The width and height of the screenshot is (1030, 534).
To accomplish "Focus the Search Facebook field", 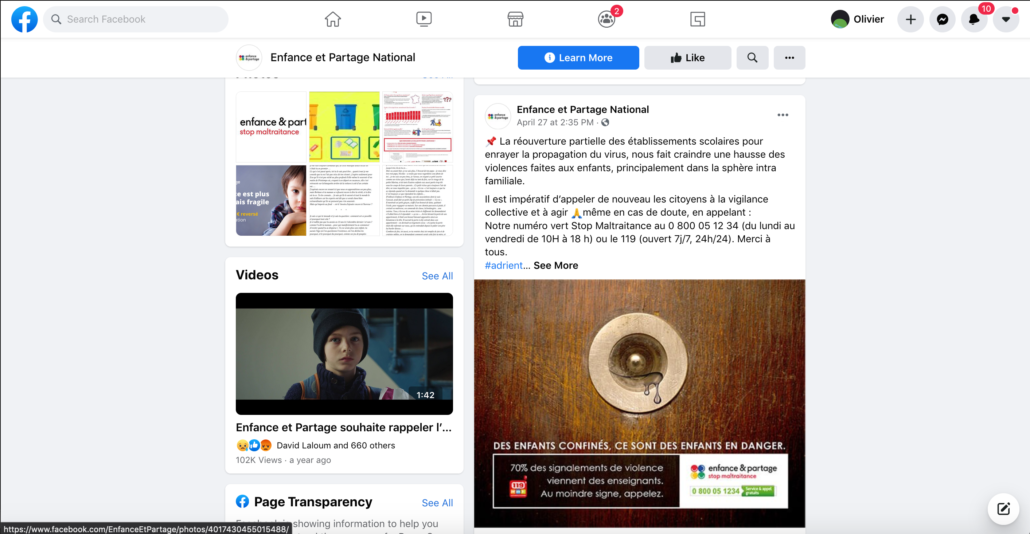I will [x=136, y=19].
